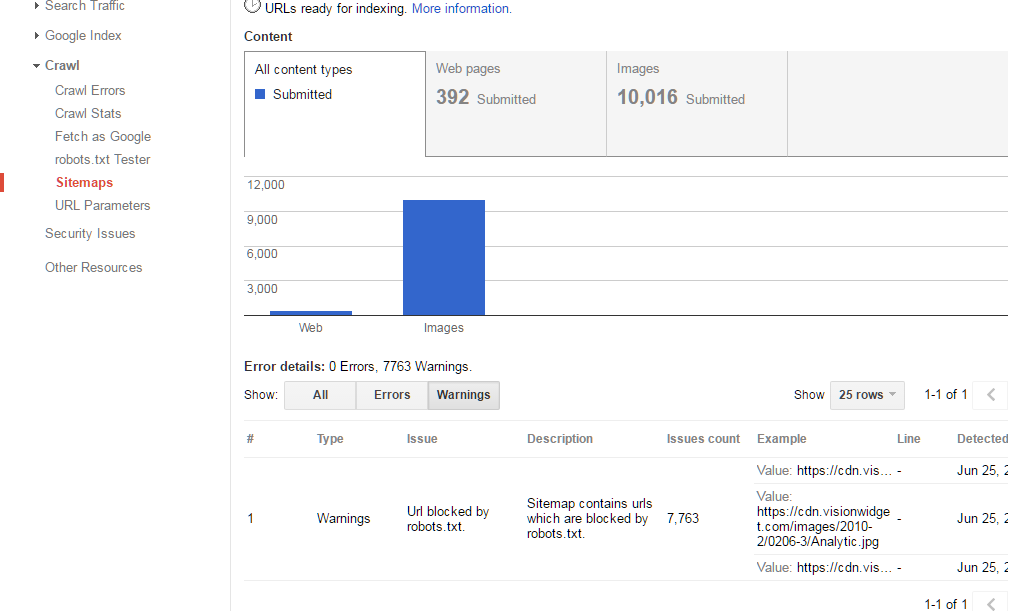The height and width of the screenshot is (611, 1009).
Task: Go to Security Issues
Action: [x=90, y=233]
